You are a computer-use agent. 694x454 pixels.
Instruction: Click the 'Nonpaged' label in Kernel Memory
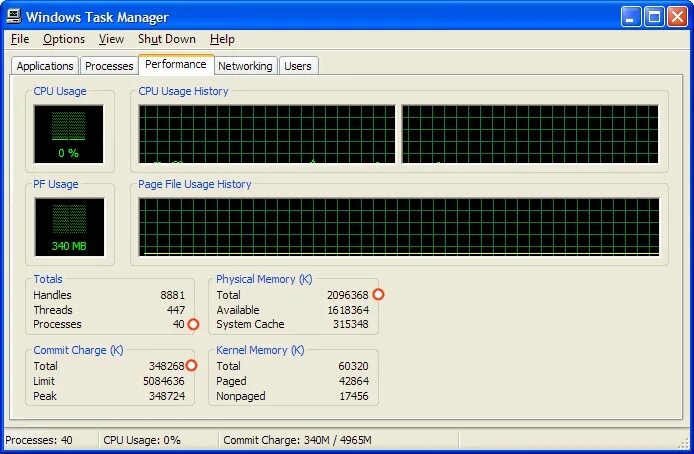[241, 396]
